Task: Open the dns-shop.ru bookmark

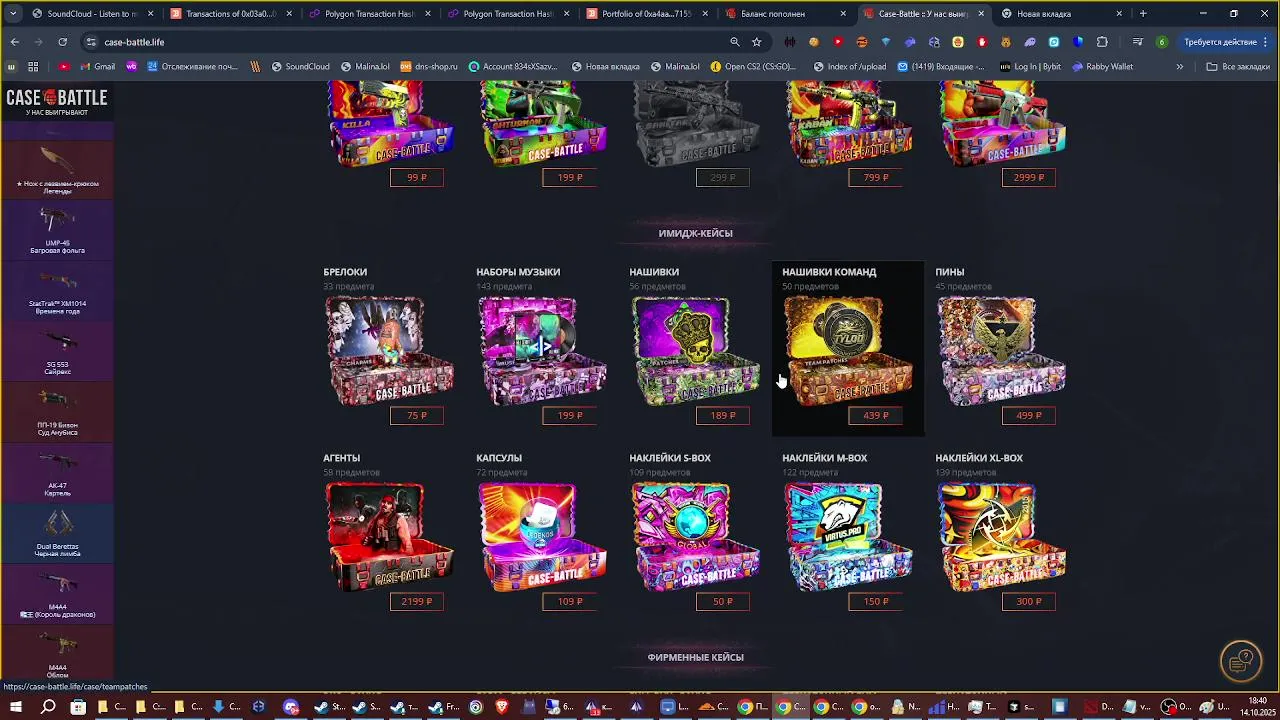Action: pos(428,67)
